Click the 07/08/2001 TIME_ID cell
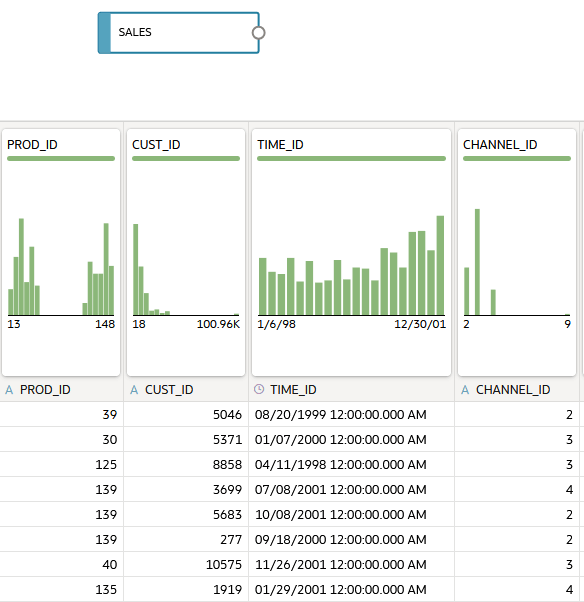584x602 pixels. (x=352, y=490)
